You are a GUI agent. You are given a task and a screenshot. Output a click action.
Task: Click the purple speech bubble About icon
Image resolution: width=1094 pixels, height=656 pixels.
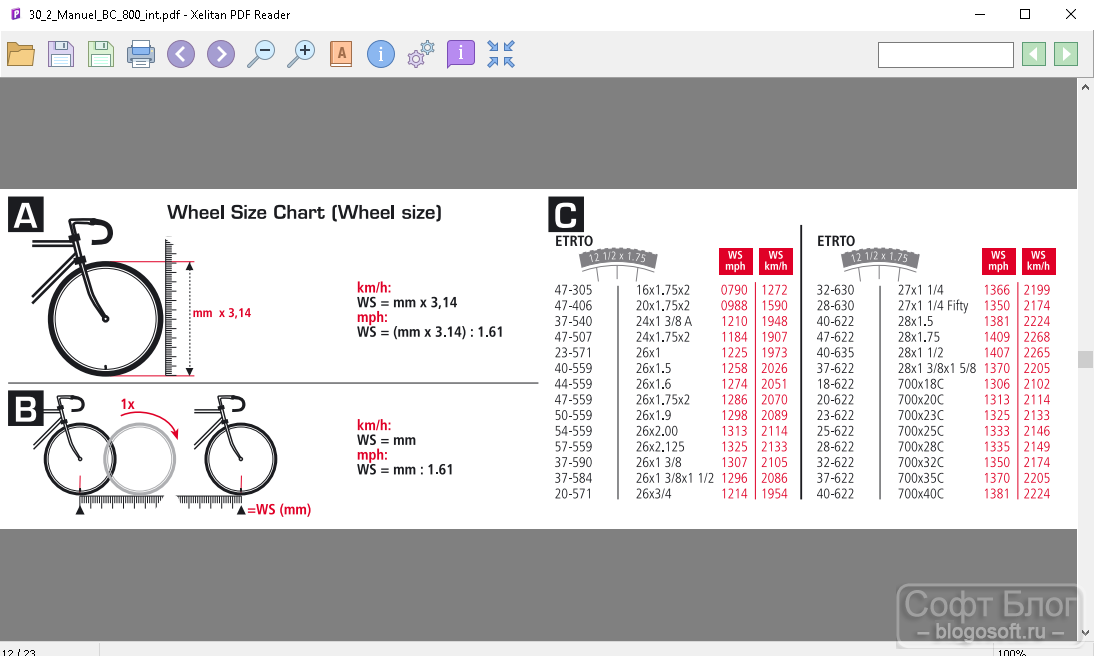tap(460, 54)
